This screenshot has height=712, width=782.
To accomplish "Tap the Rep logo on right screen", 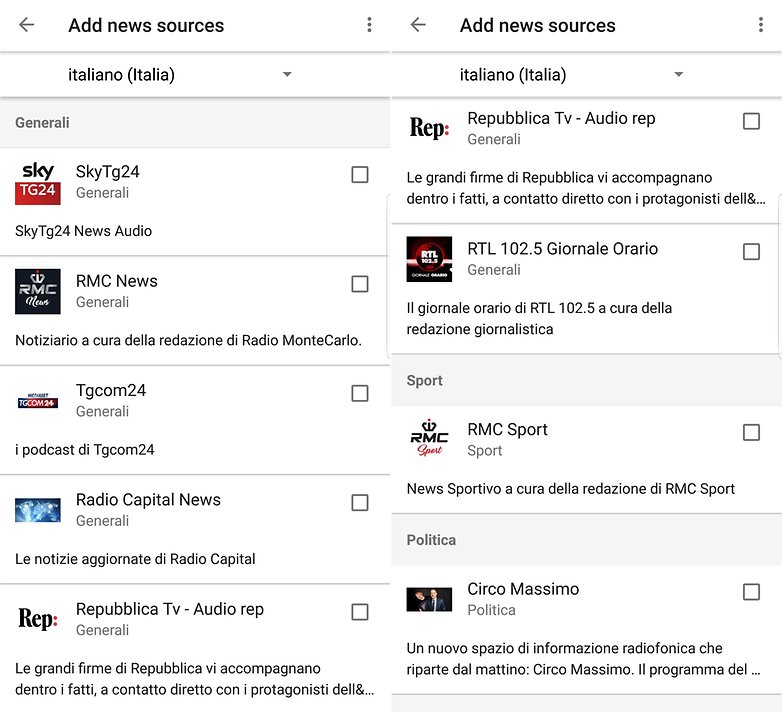I will coord(429,128).
